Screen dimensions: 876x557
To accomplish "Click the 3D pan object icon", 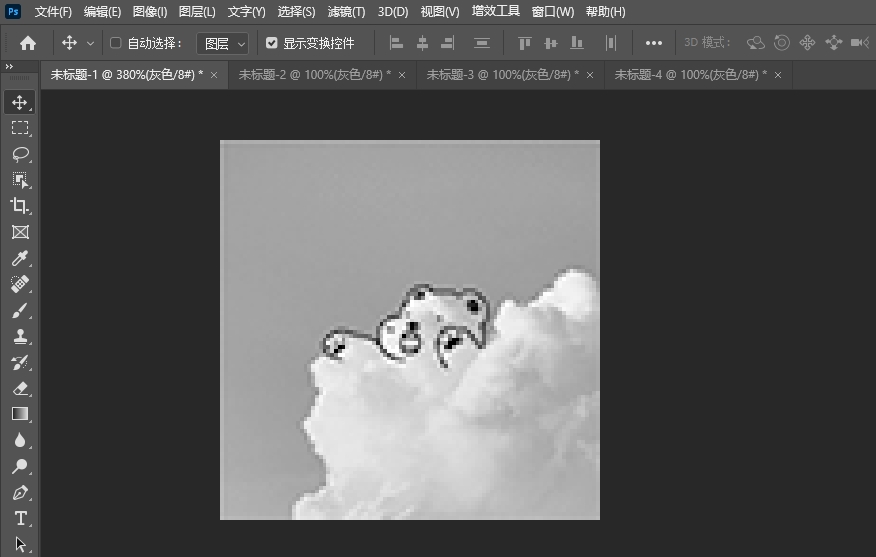I will point(807,43).
